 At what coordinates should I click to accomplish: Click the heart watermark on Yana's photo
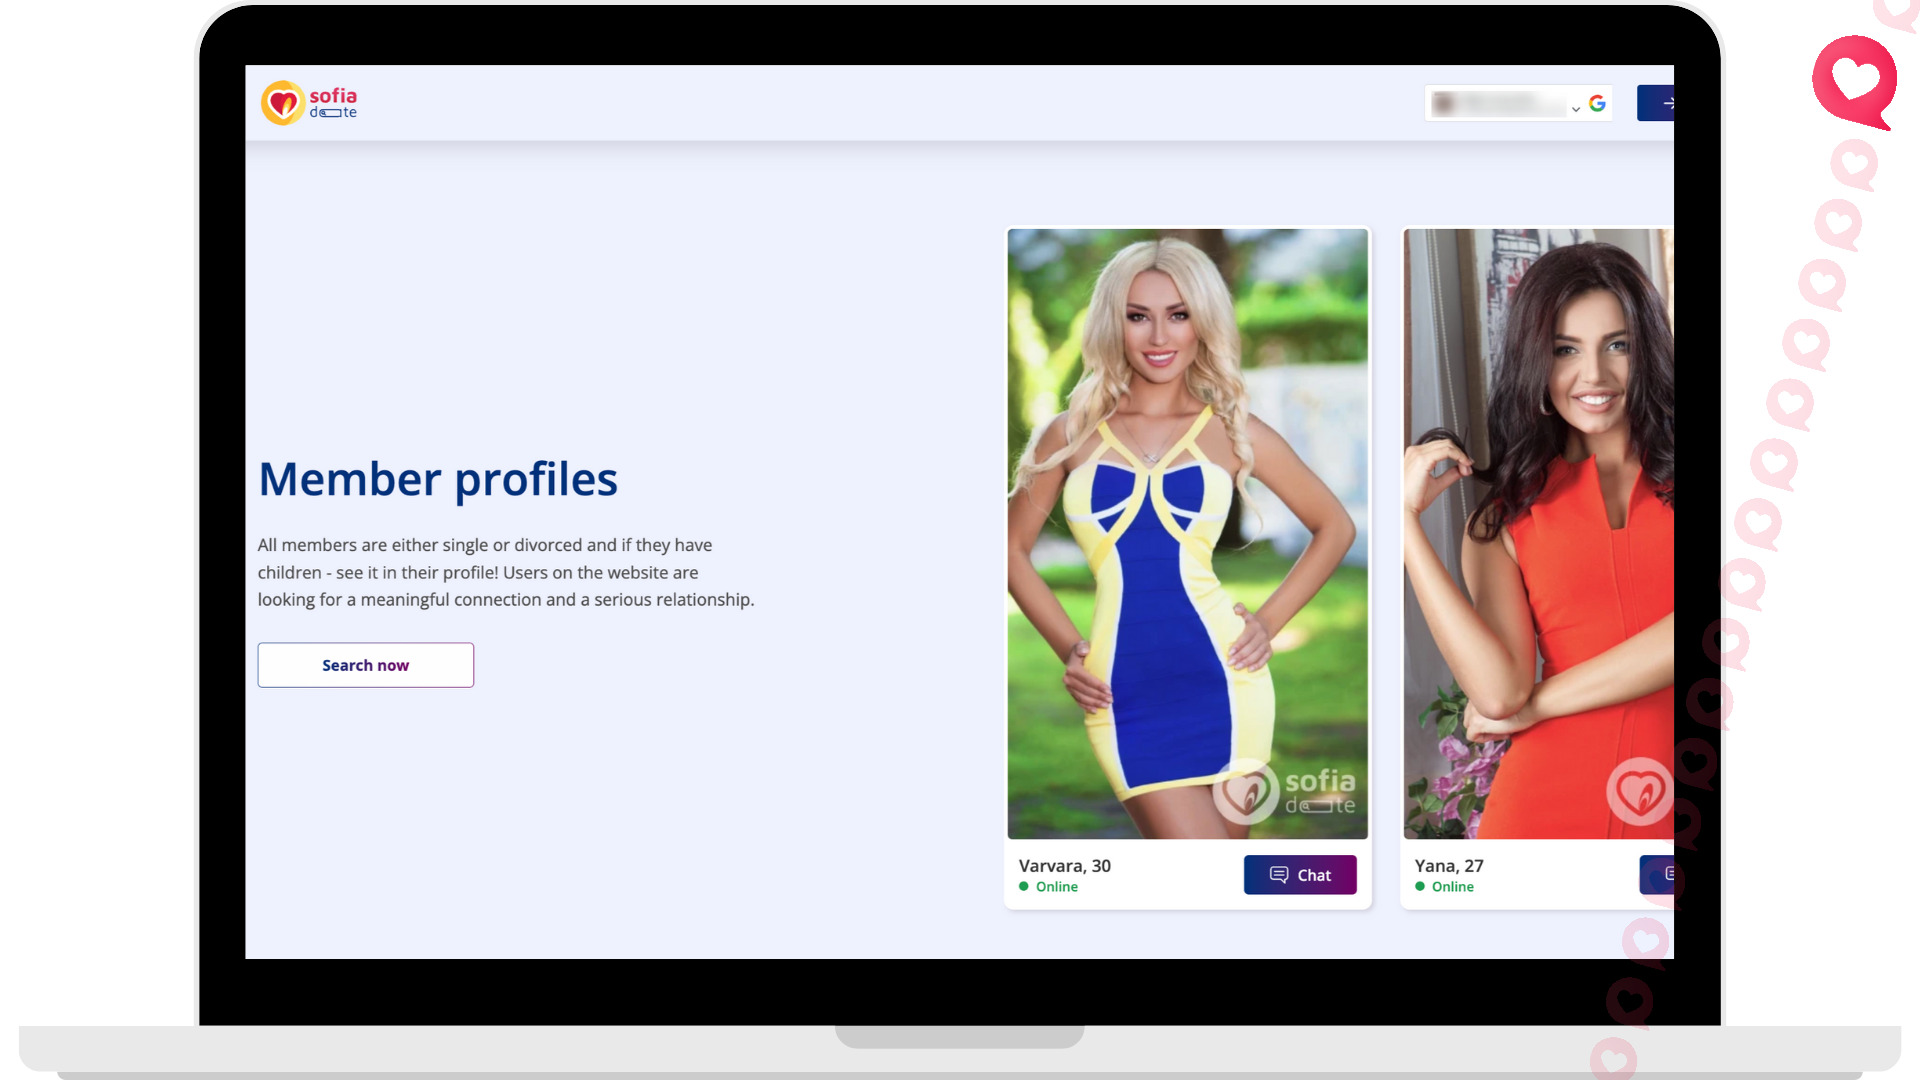tap(1640, 791)
